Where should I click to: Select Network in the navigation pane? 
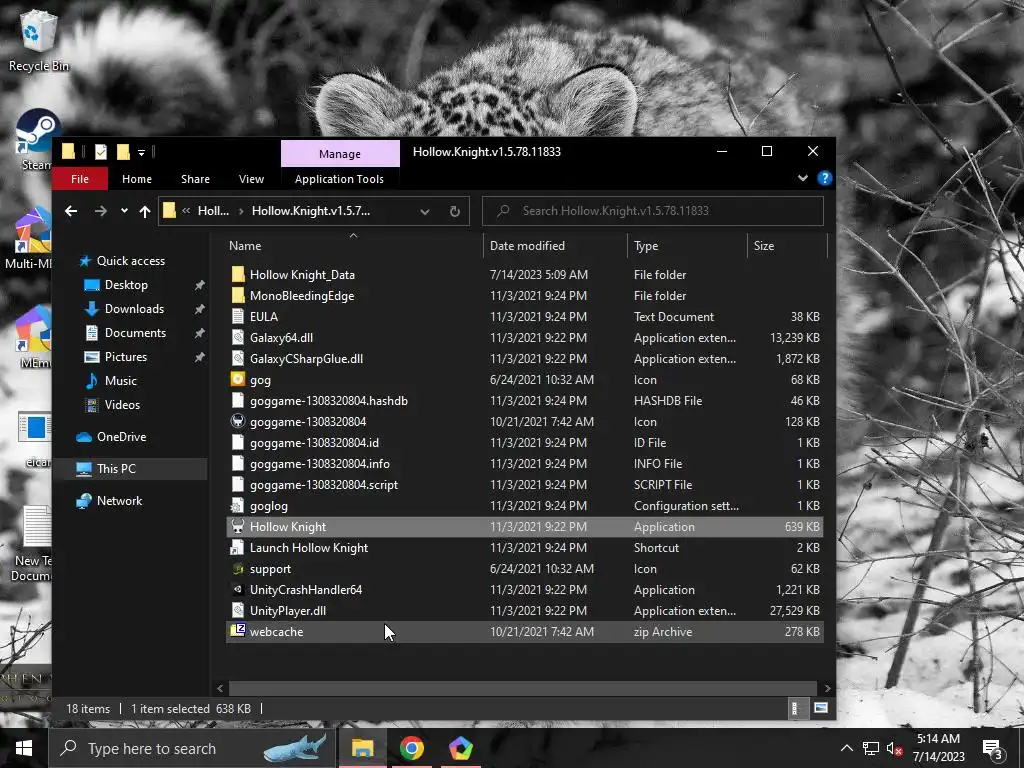click(119, 501)
